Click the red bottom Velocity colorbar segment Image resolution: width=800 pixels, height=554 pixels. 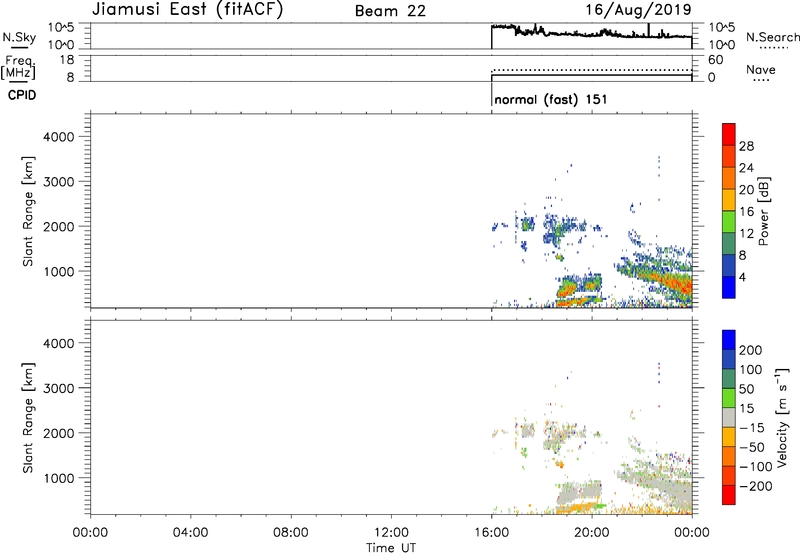[x=729, y=495]
